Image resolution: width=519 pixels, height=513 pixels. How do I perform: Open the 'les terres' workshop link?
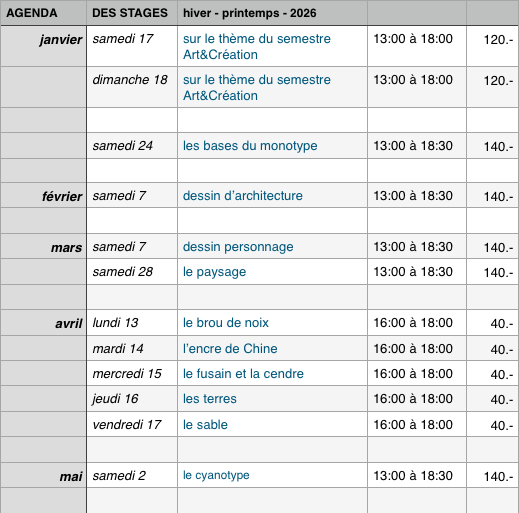(210, 399)
